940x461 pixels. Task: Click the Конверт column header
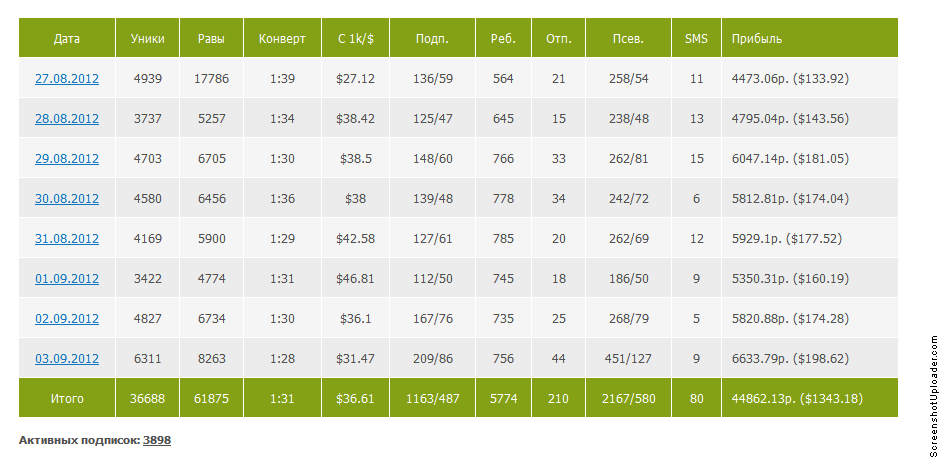coord(282,38)
